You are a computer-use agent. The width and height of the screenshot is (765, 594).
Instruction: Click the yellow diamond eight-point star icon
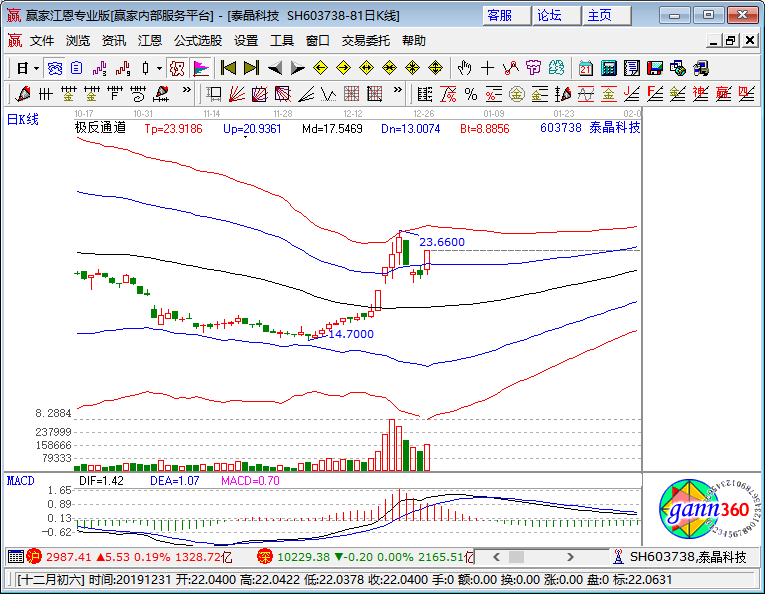tap(412, 68)
